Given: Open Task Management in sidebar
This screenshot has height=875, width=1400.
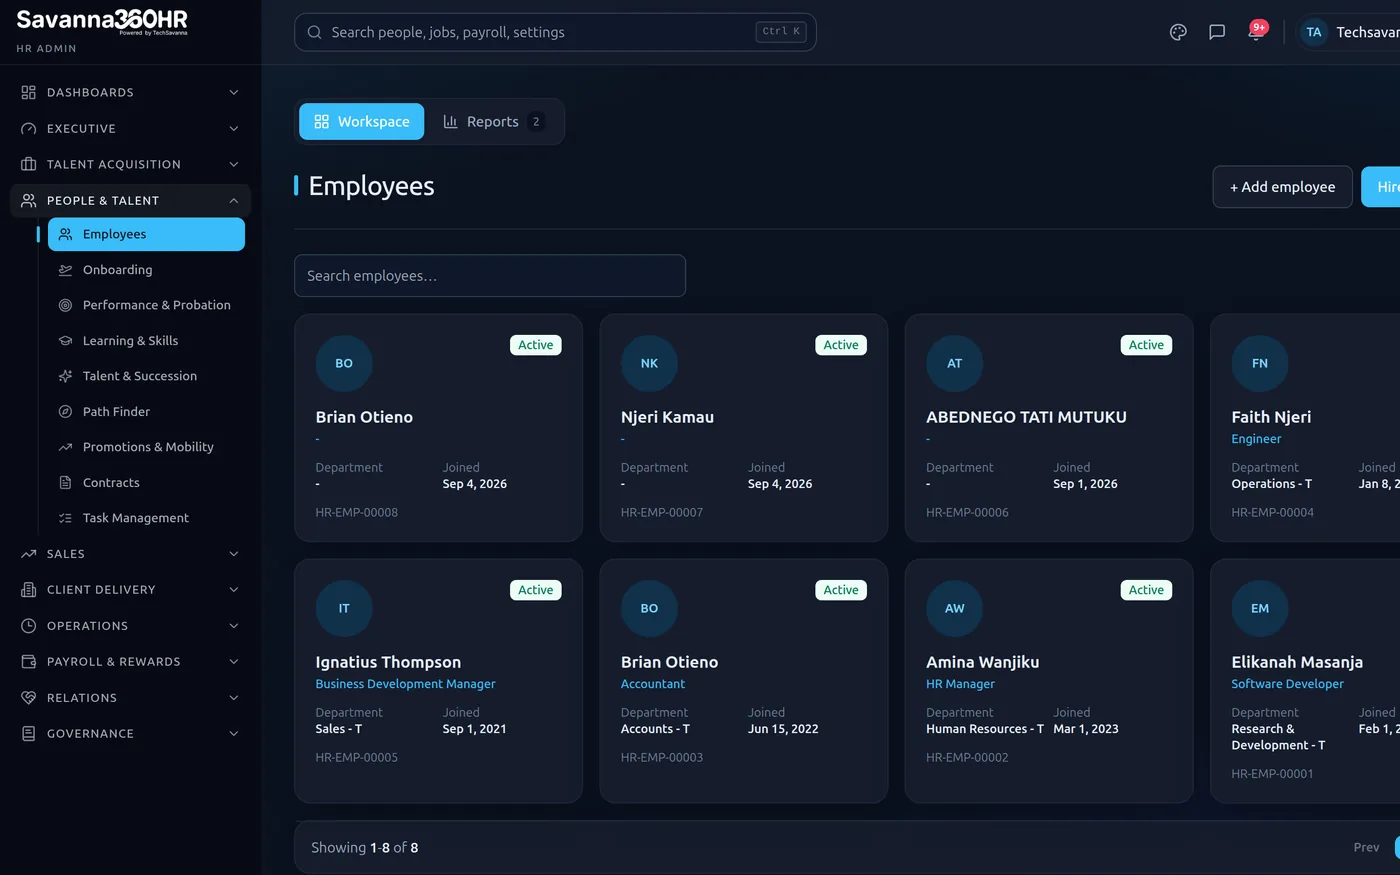Looking at the screenshot, I should 146,518.
